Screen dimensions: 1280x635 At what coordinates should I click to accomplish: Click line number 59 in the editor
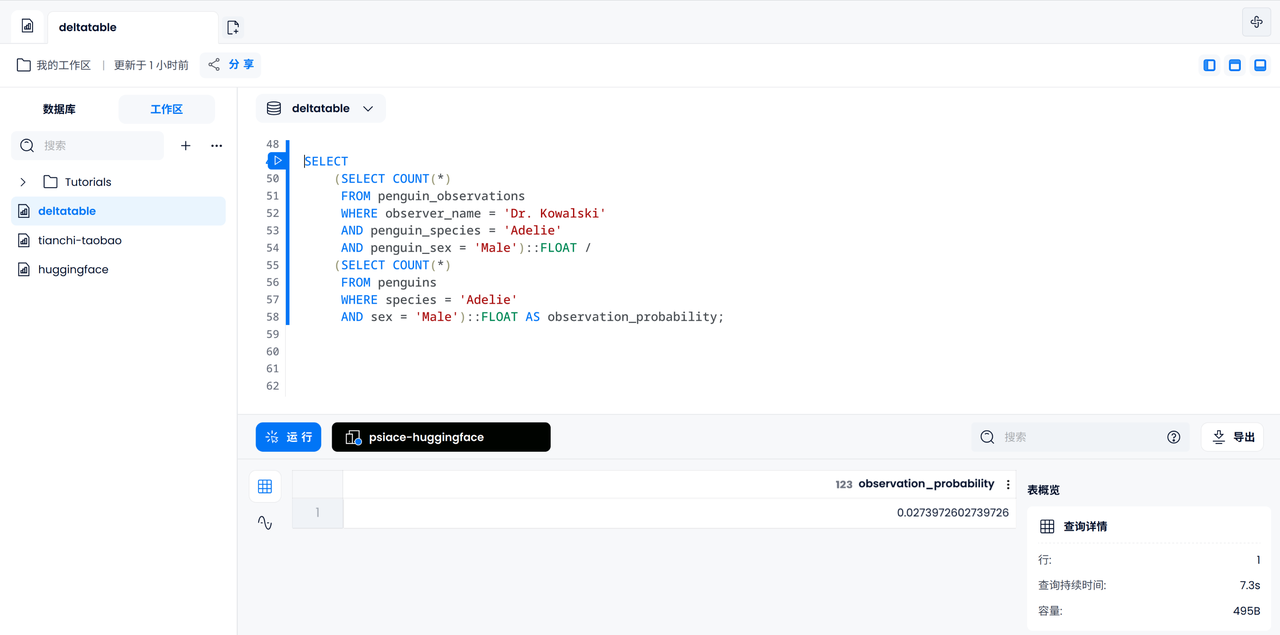pos(272,334)
